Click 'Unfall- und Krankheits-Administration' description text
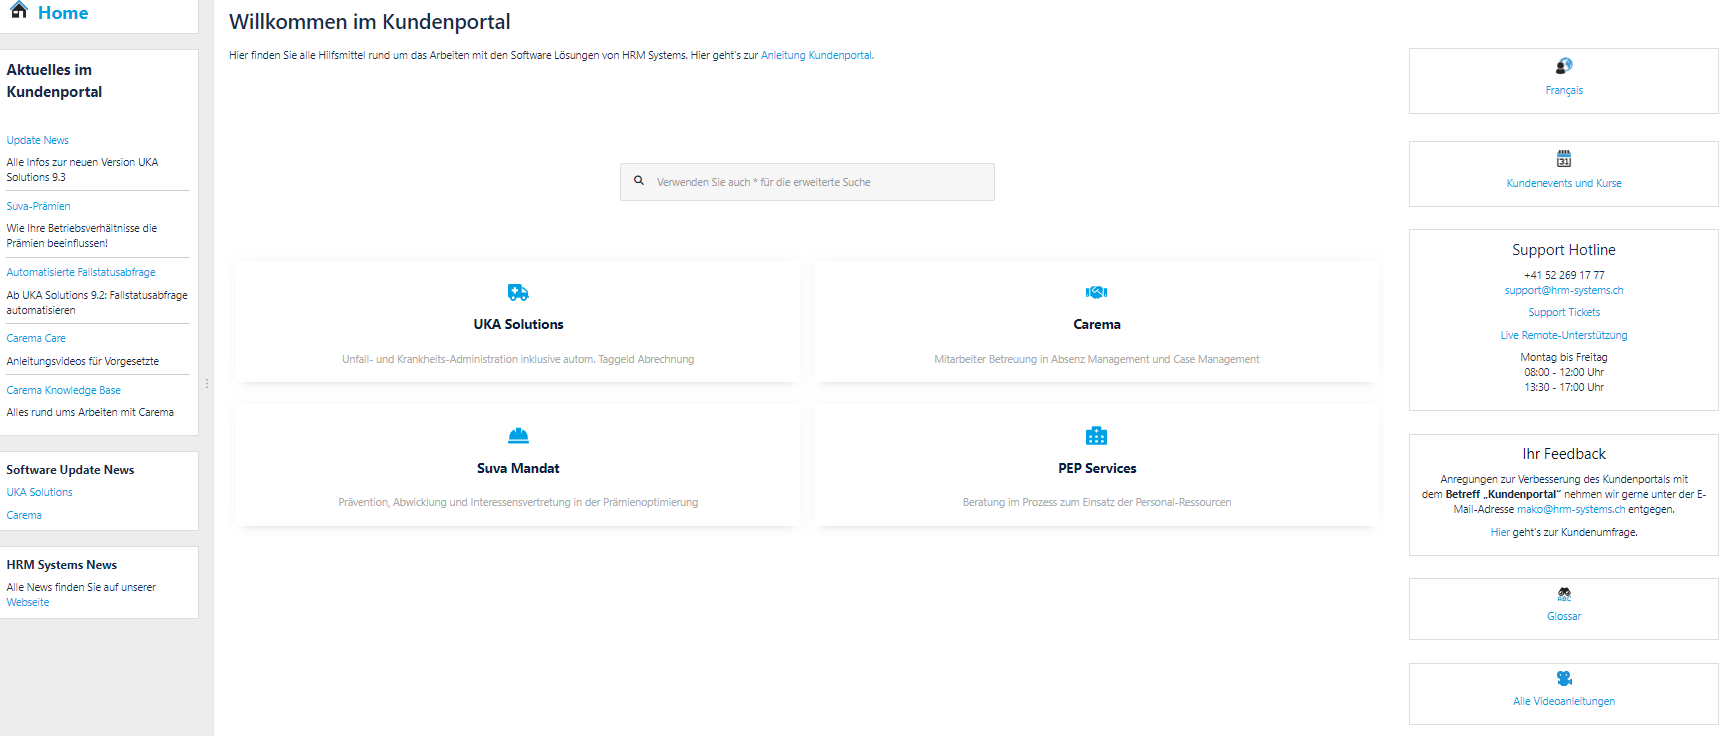 (518, 359)
